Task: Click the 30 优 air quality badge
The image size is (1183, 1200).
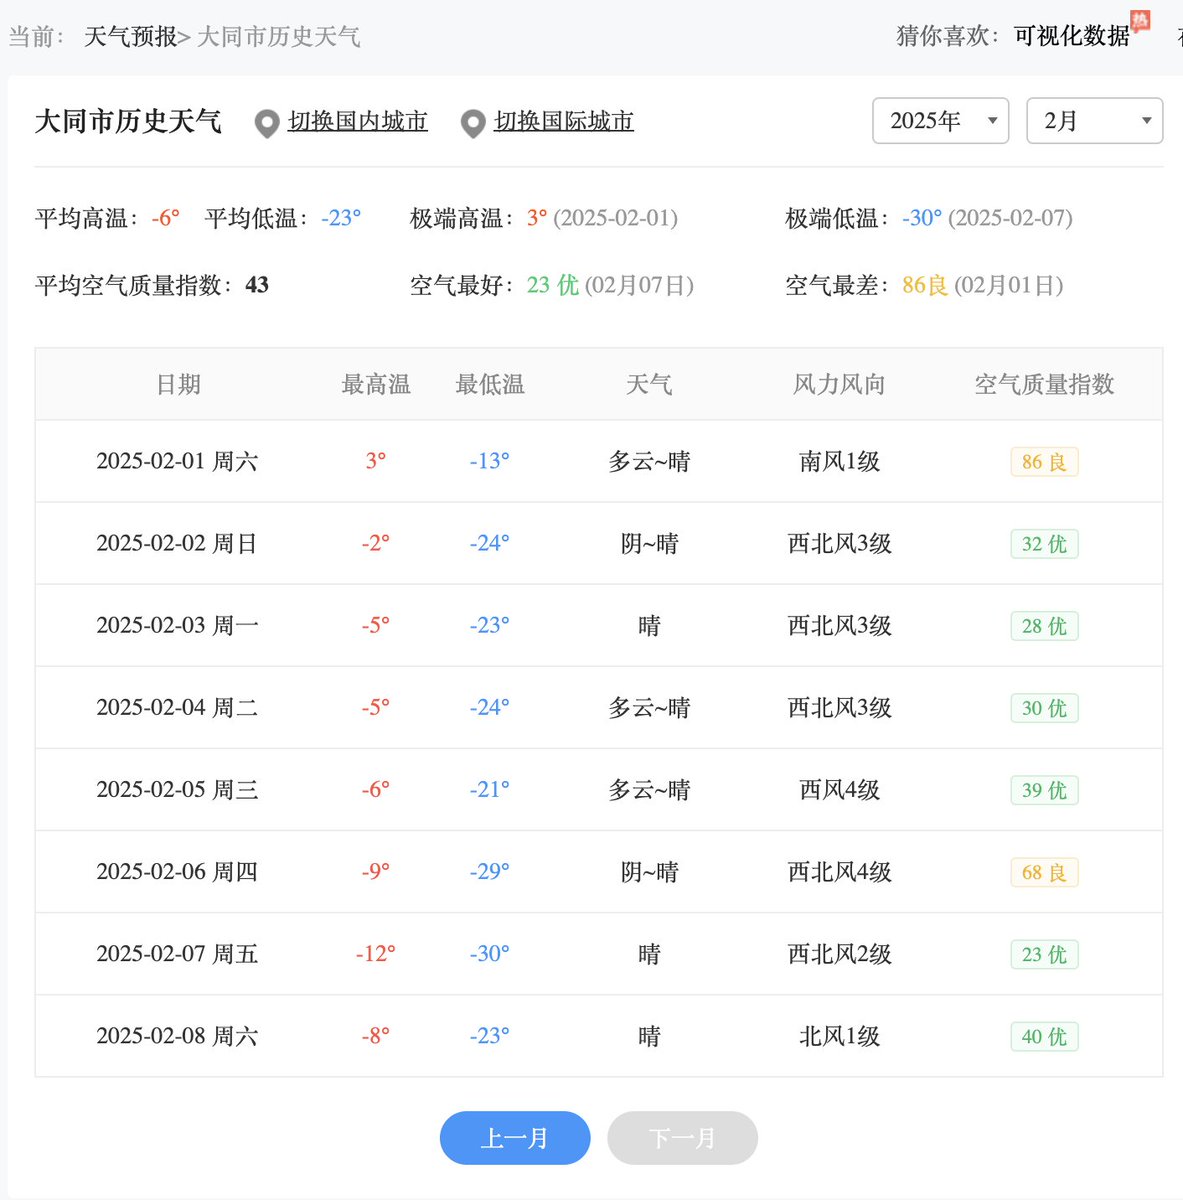Action: tap(1044, 708)
